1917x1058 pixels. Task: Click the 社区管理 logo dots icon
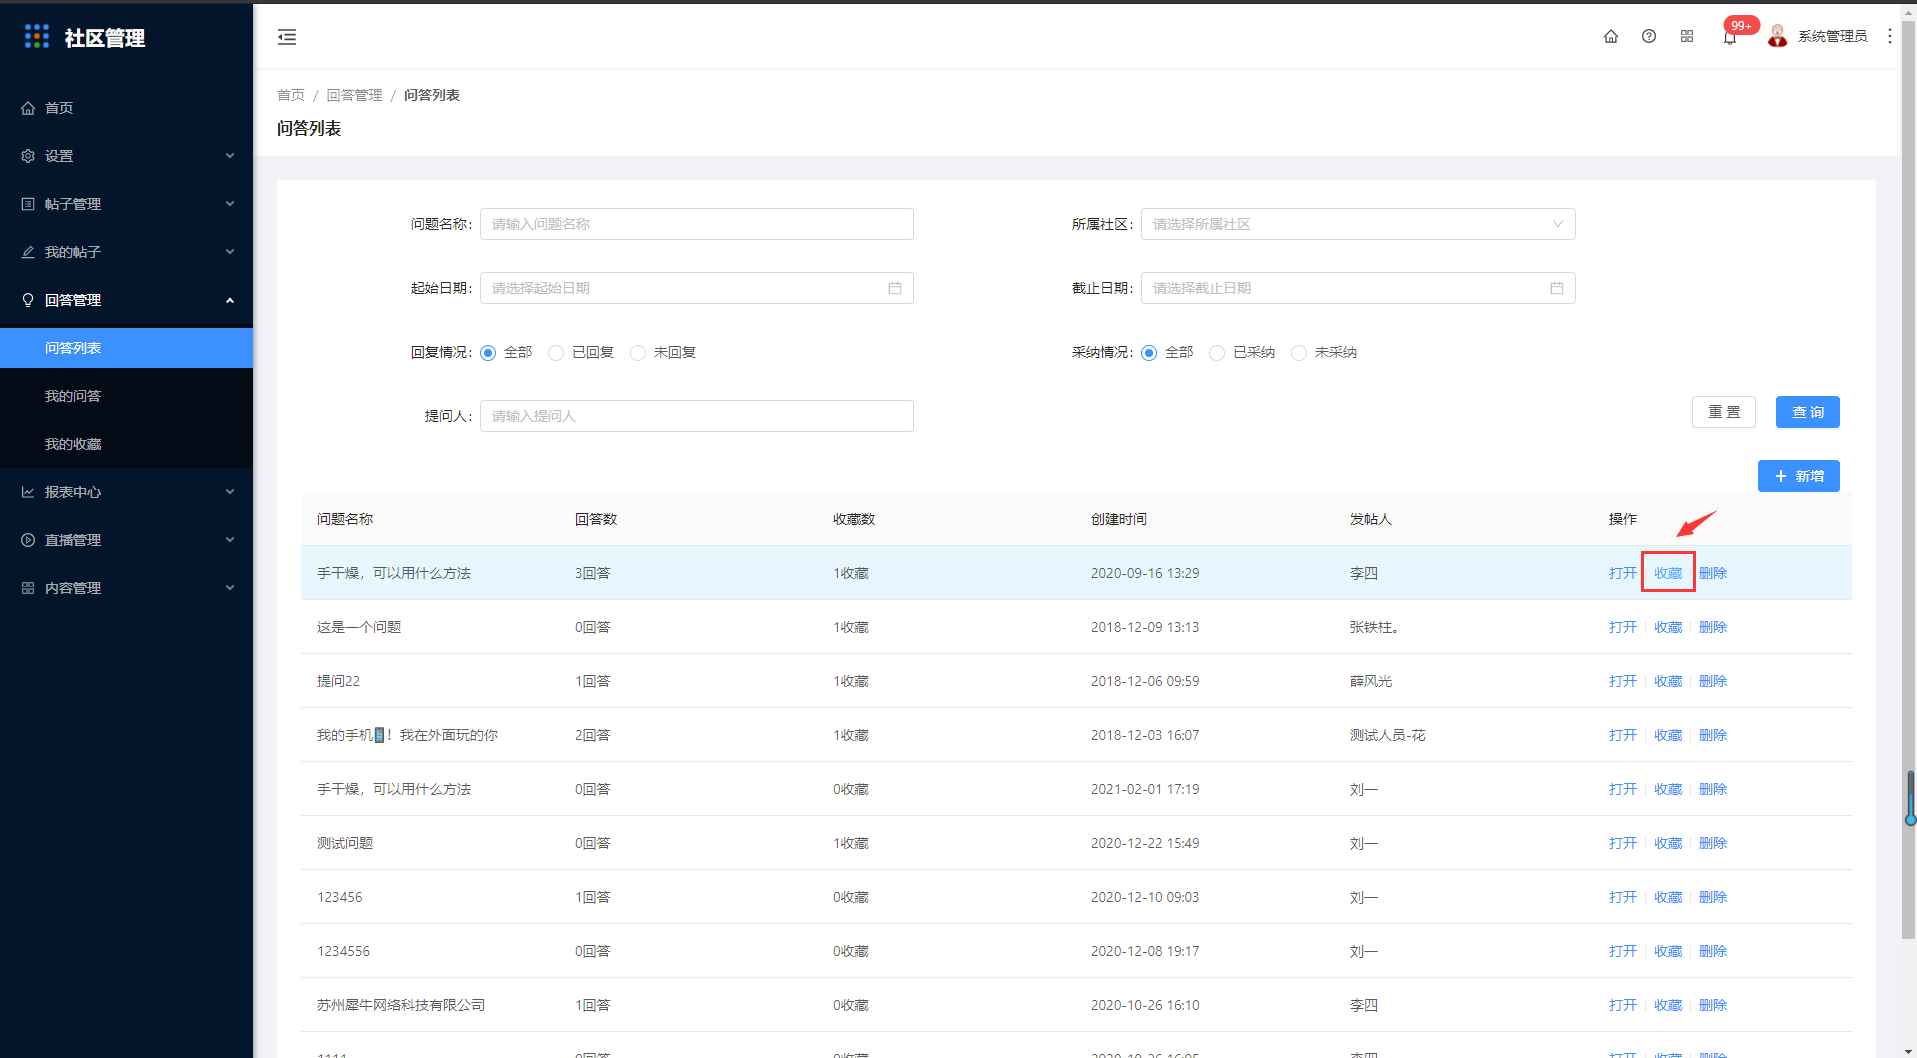pyautogui.click(x=37, y=37)
